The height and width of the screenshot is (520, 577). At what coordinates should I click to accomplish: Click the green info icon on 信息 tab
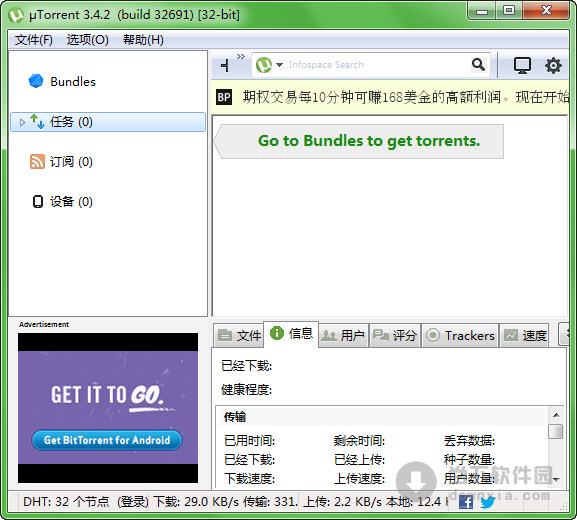click(277, 333)
